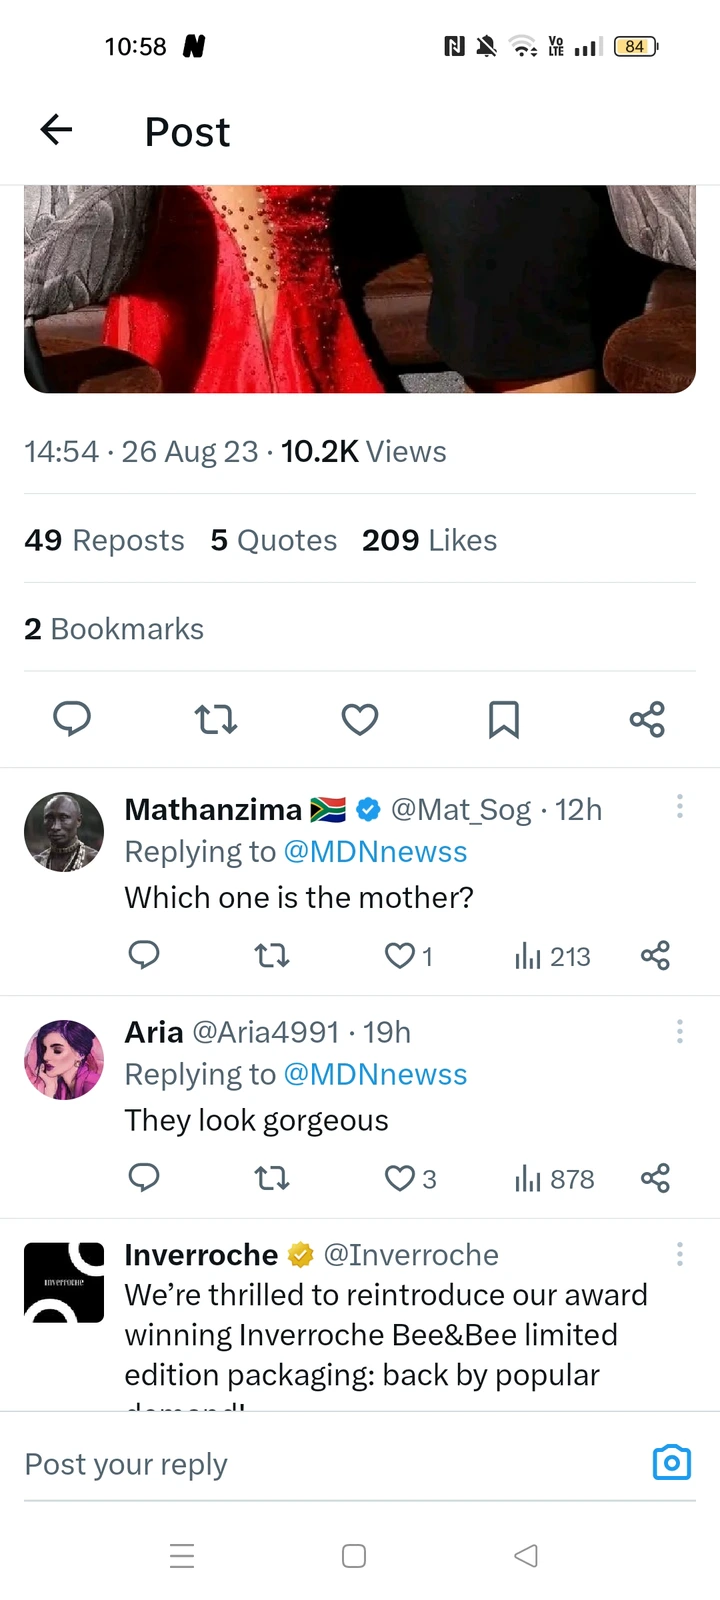Open Mathanzima's profile picture
This screenshot has height=1600, width=720.
click(64, 832)
